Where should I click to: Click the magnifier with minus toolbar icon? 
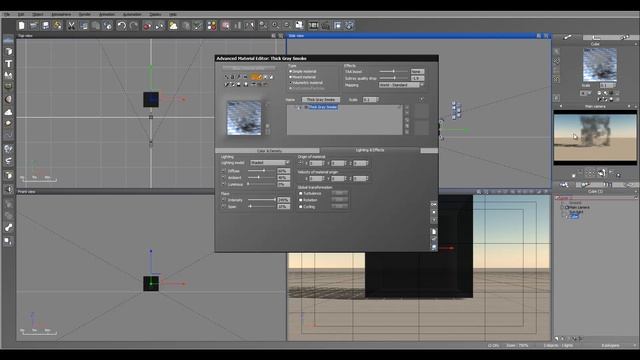coord(287,25)
